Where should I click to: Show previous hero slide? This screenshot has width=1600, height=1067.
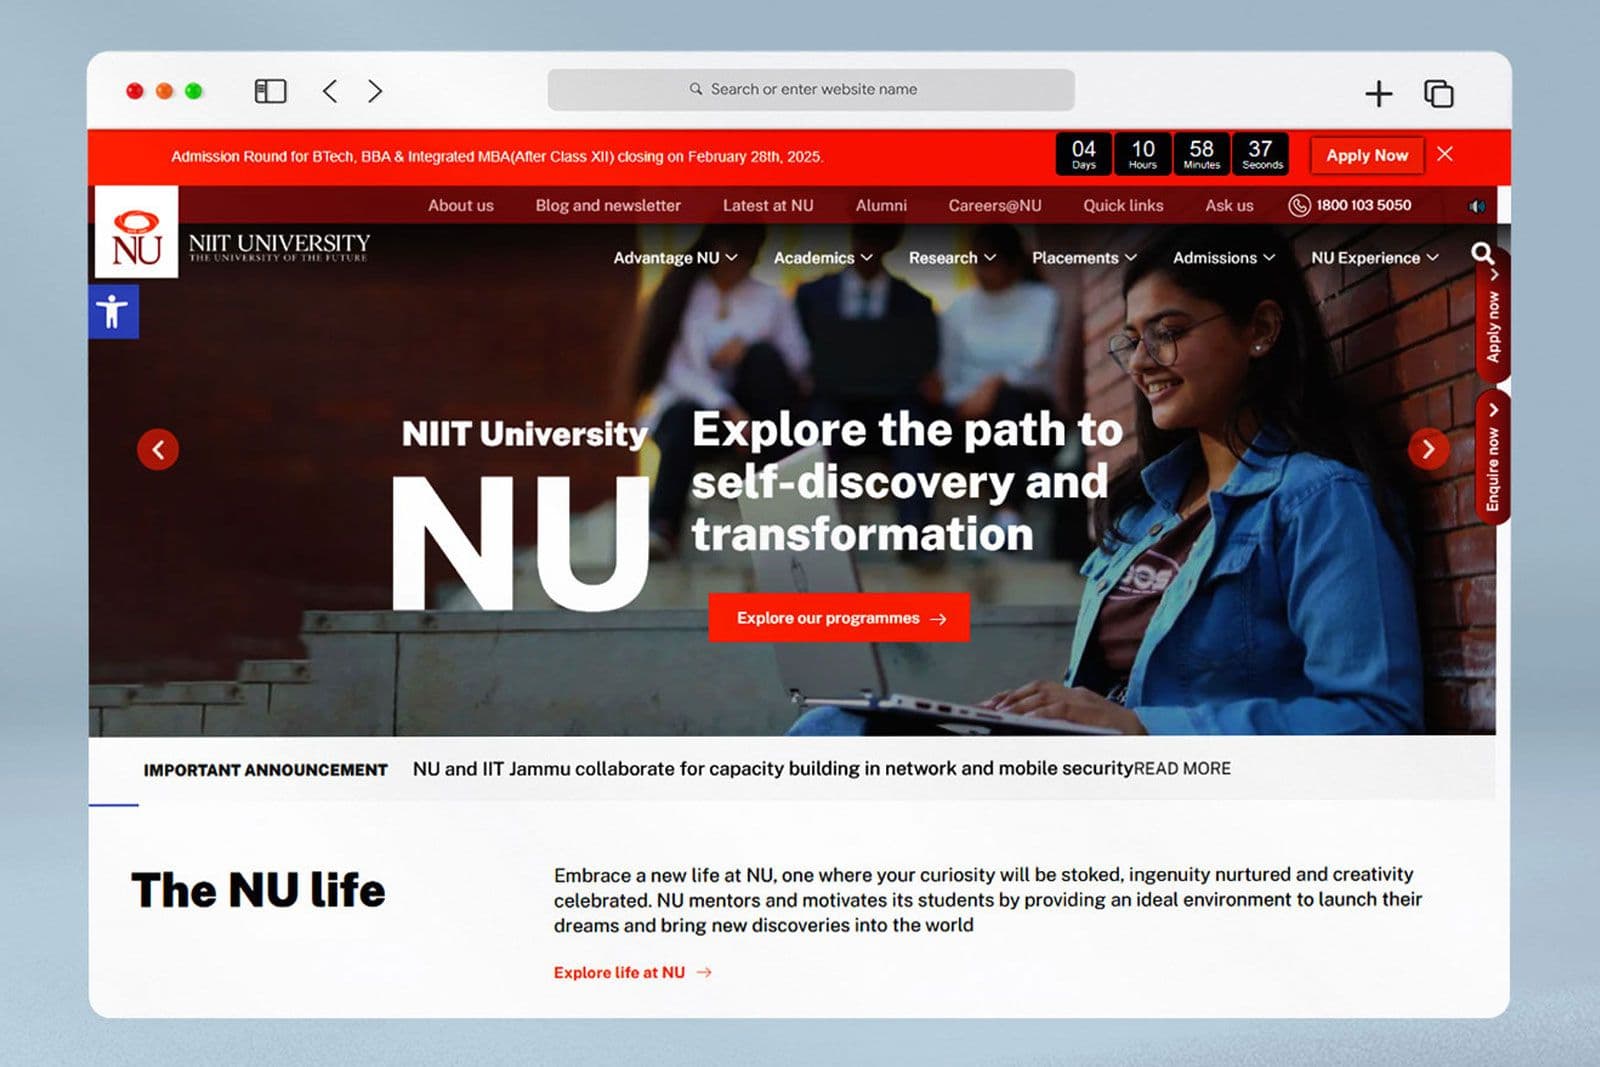(158, 449)
